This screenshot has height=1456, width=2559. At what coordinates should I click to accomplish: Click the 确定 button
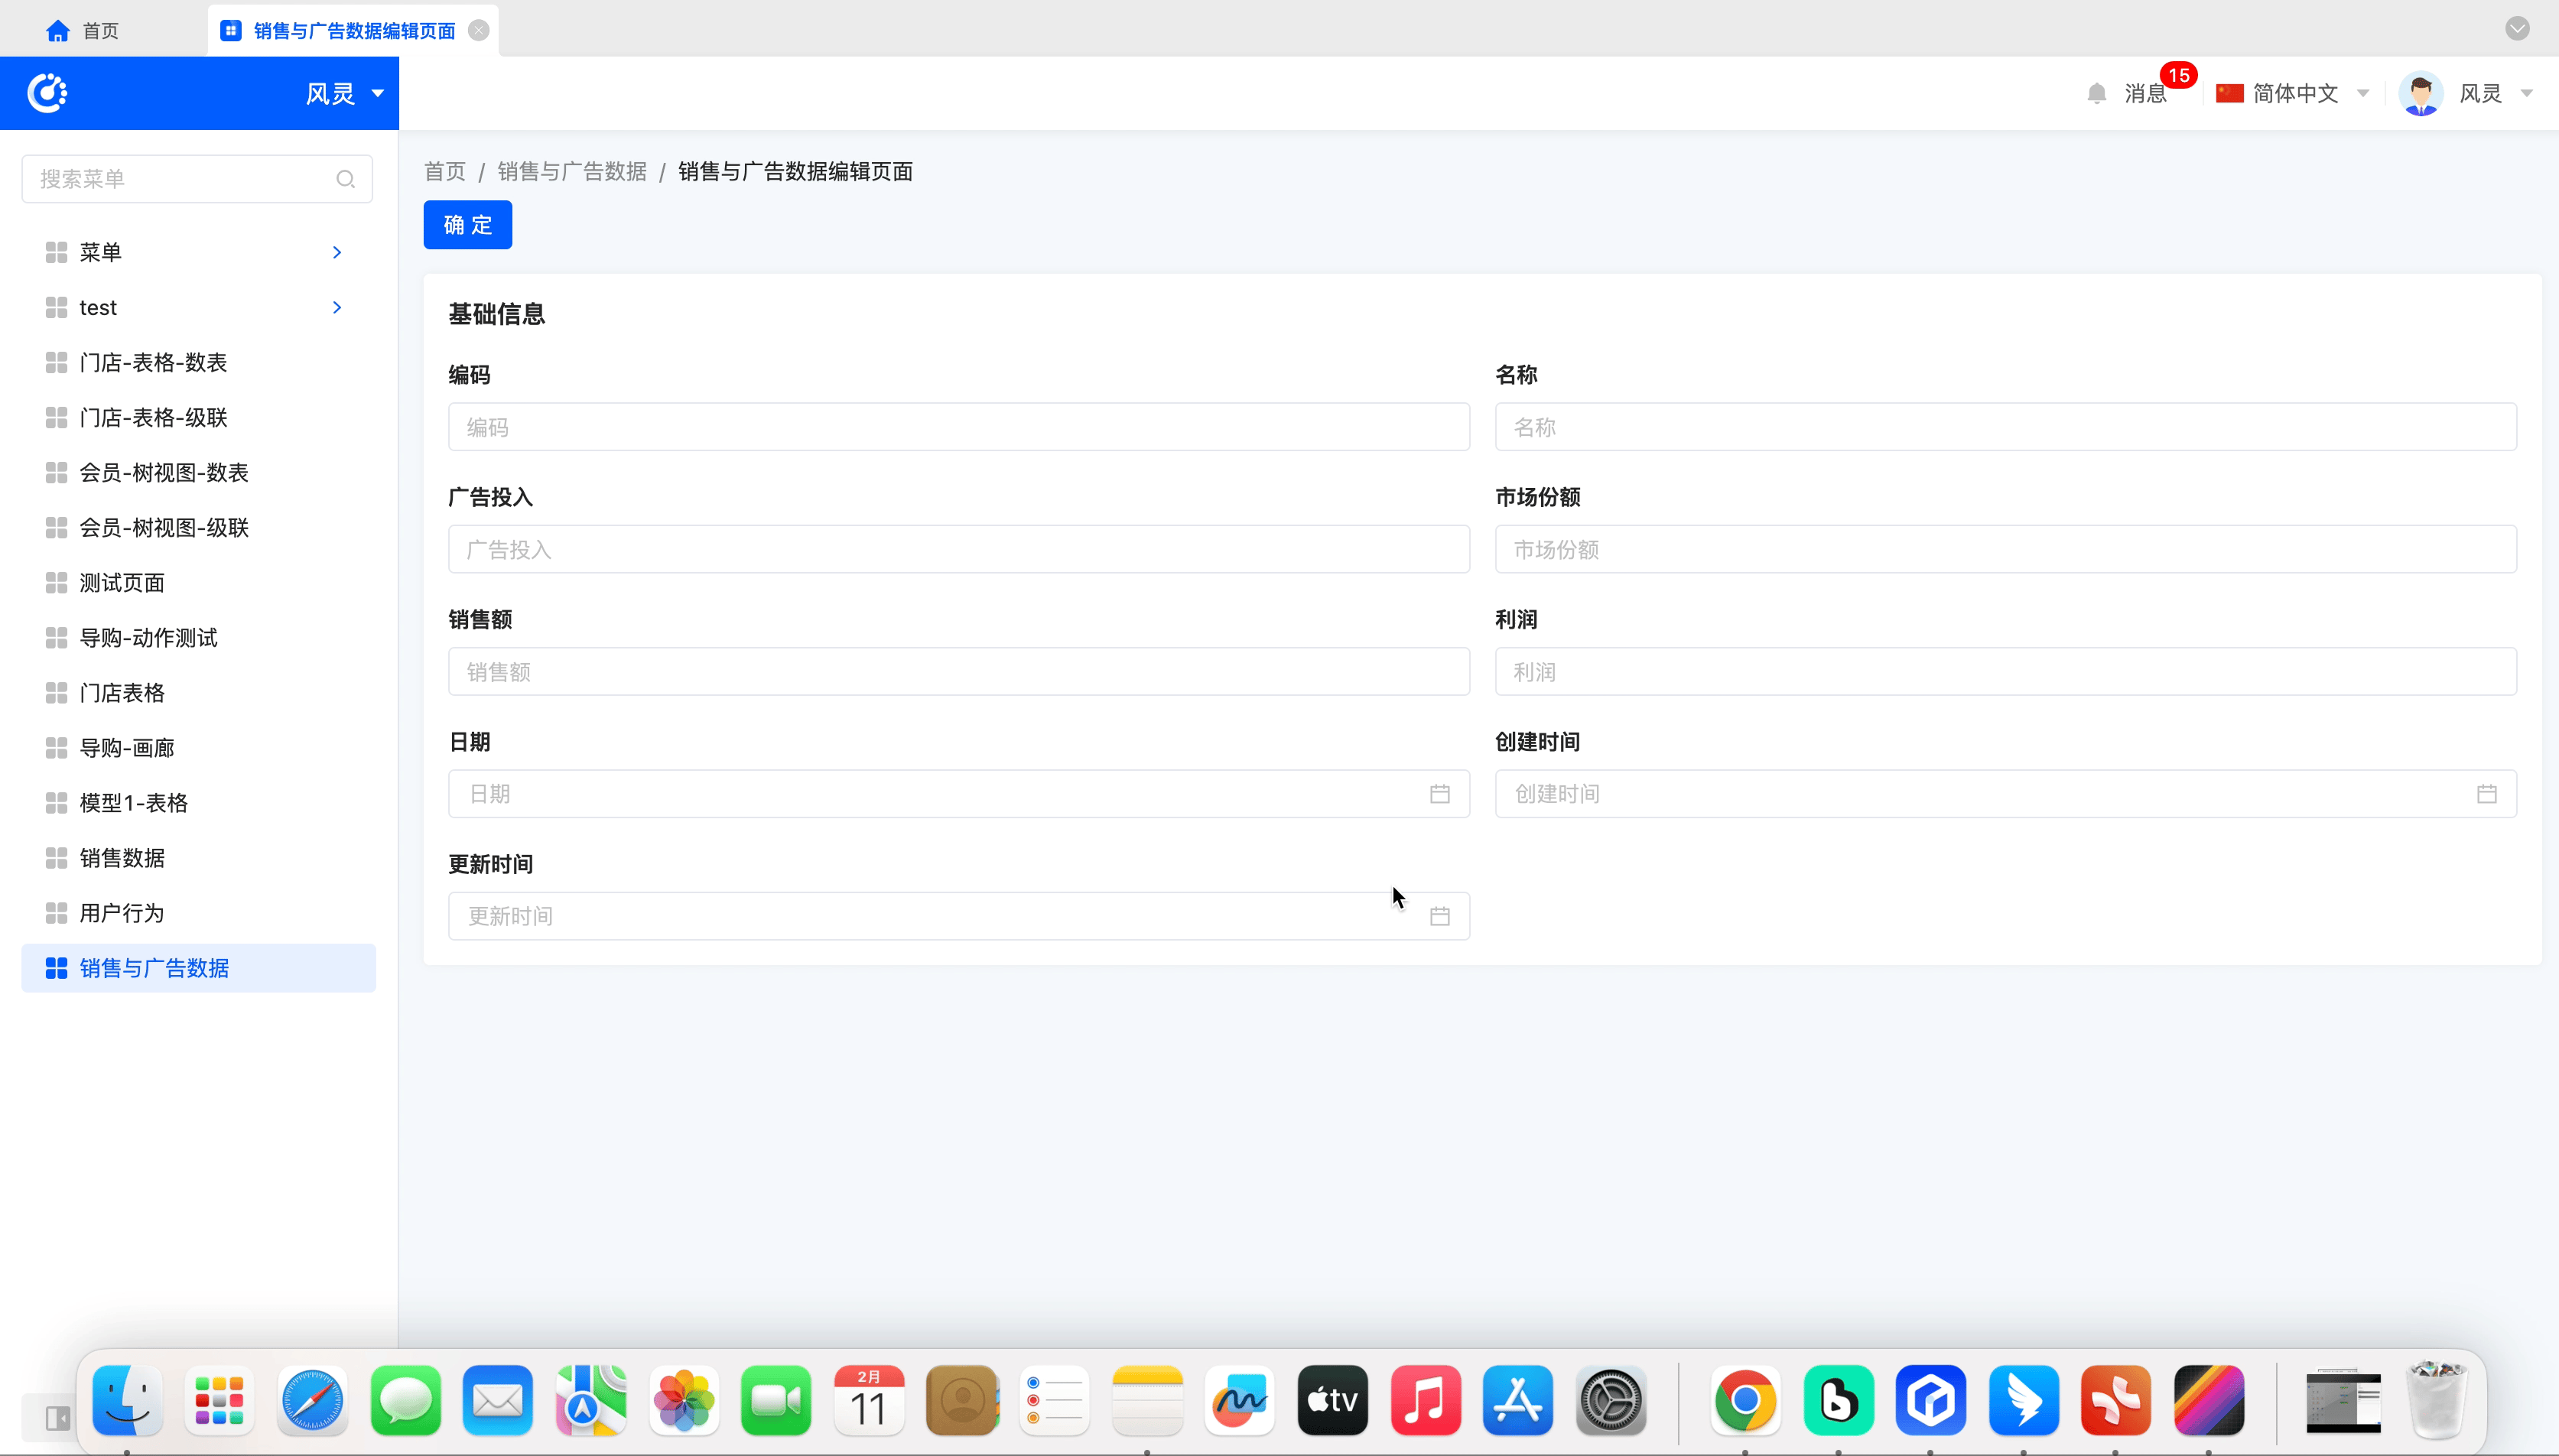pos(467,225)
